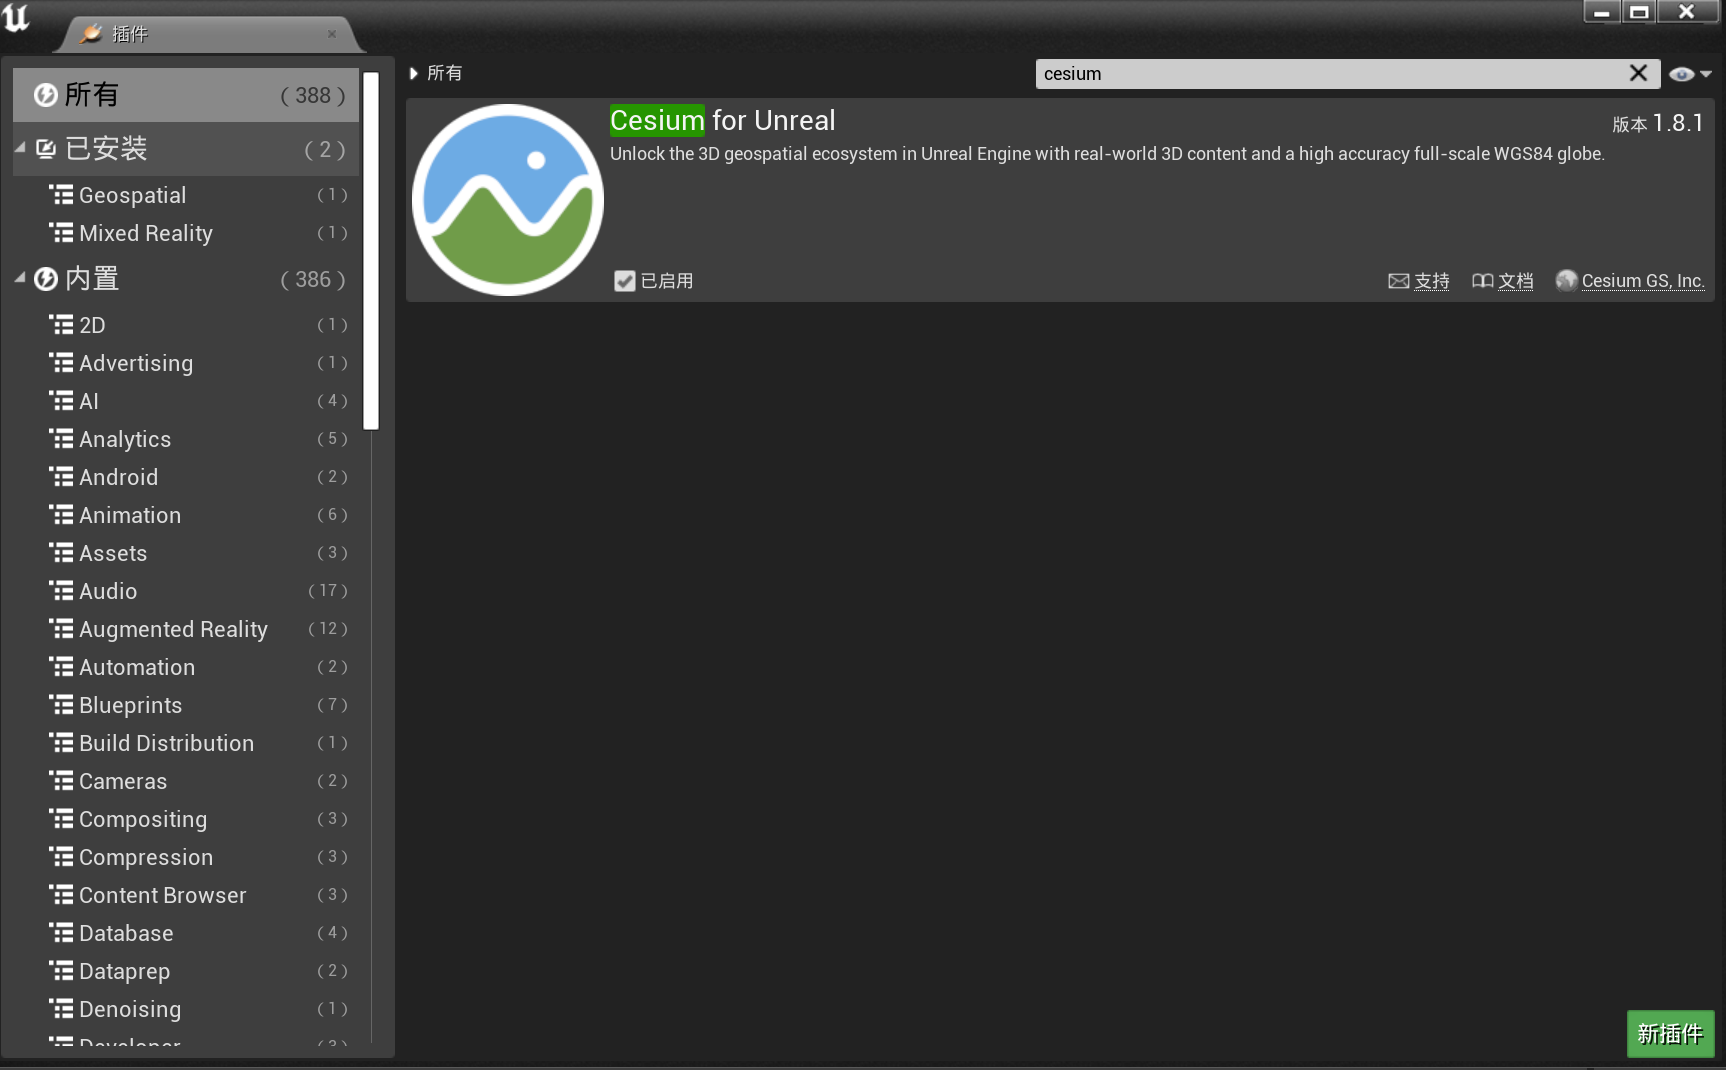This screenshot has width=1726, height=1070.
Task: Open the Dataprep plugin category
Action: 186,971
